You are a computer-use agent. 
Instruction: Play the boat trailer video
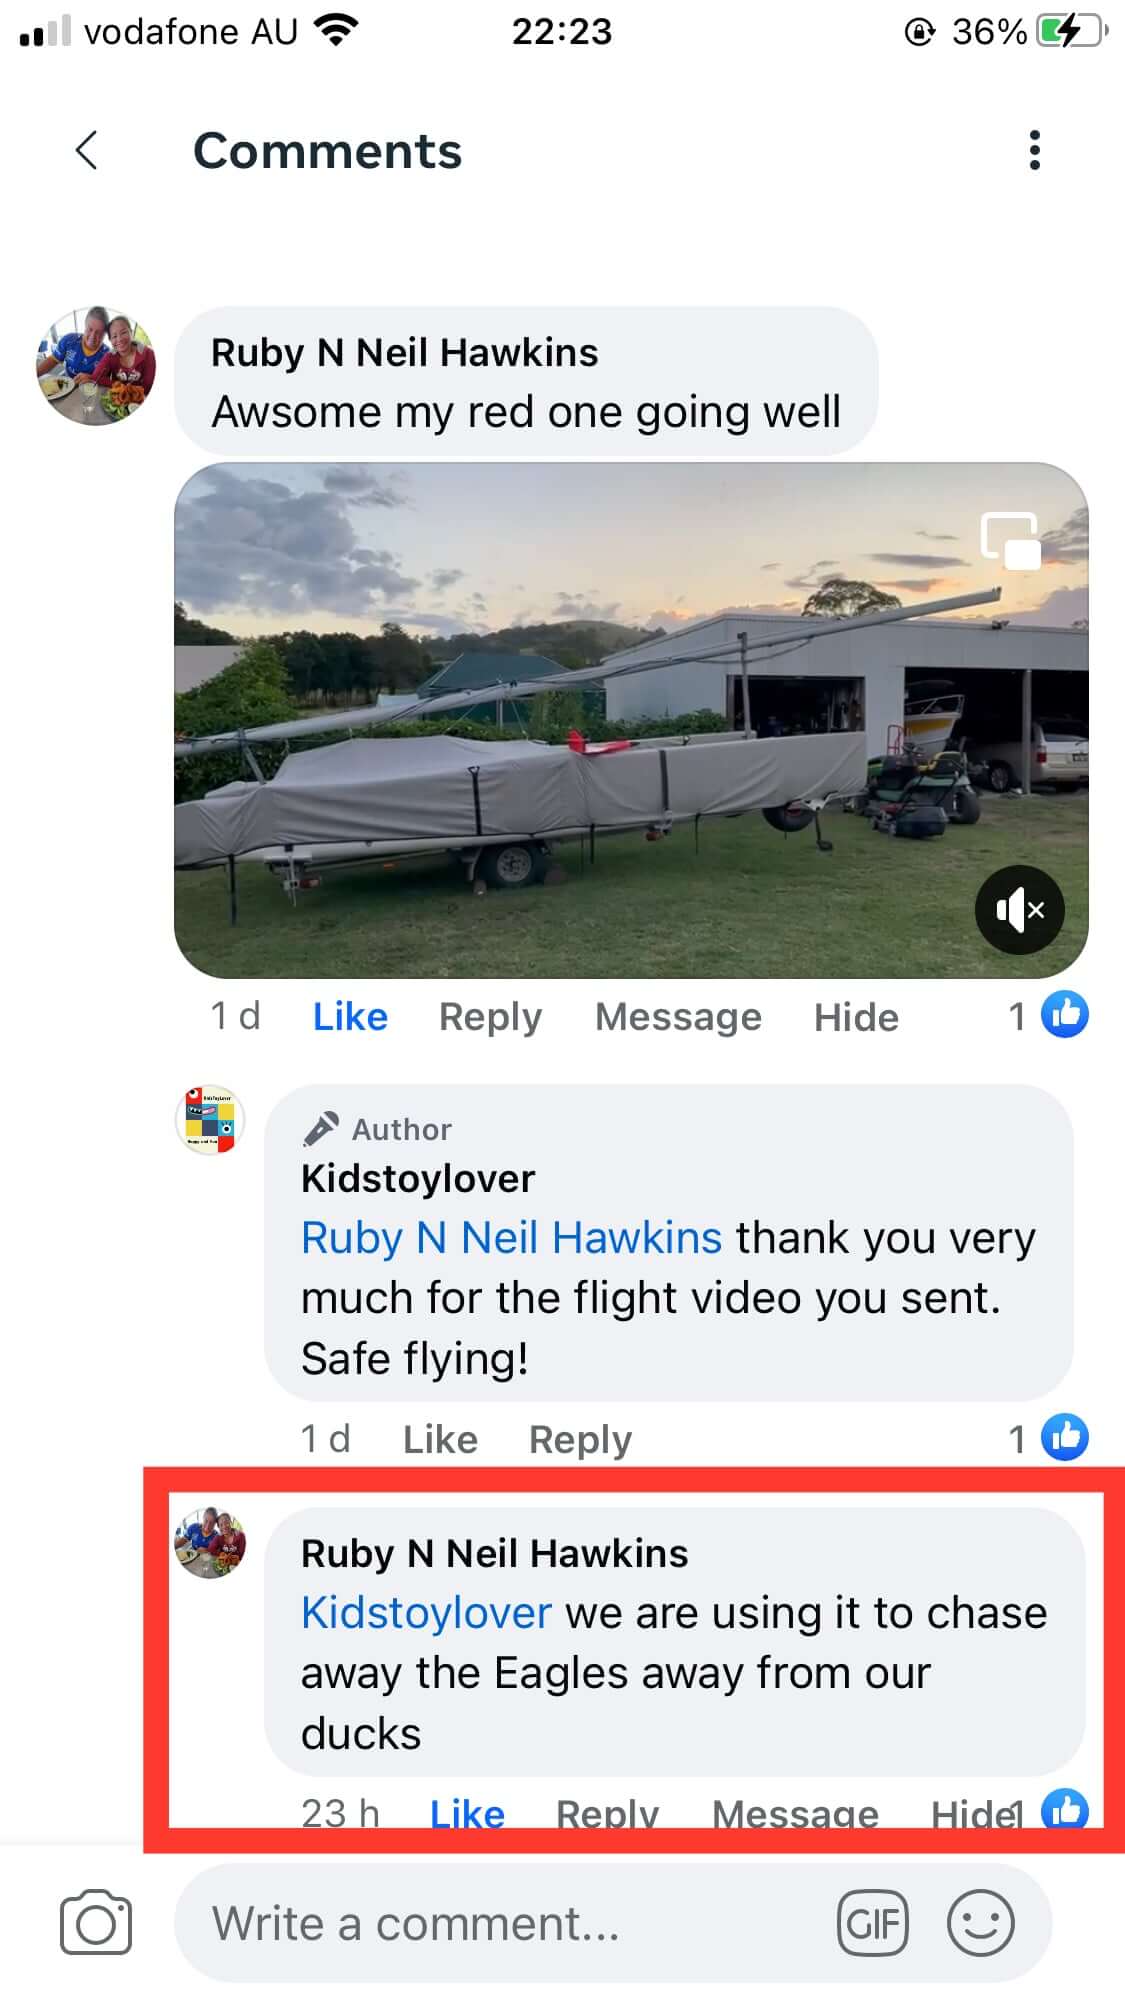631,720
